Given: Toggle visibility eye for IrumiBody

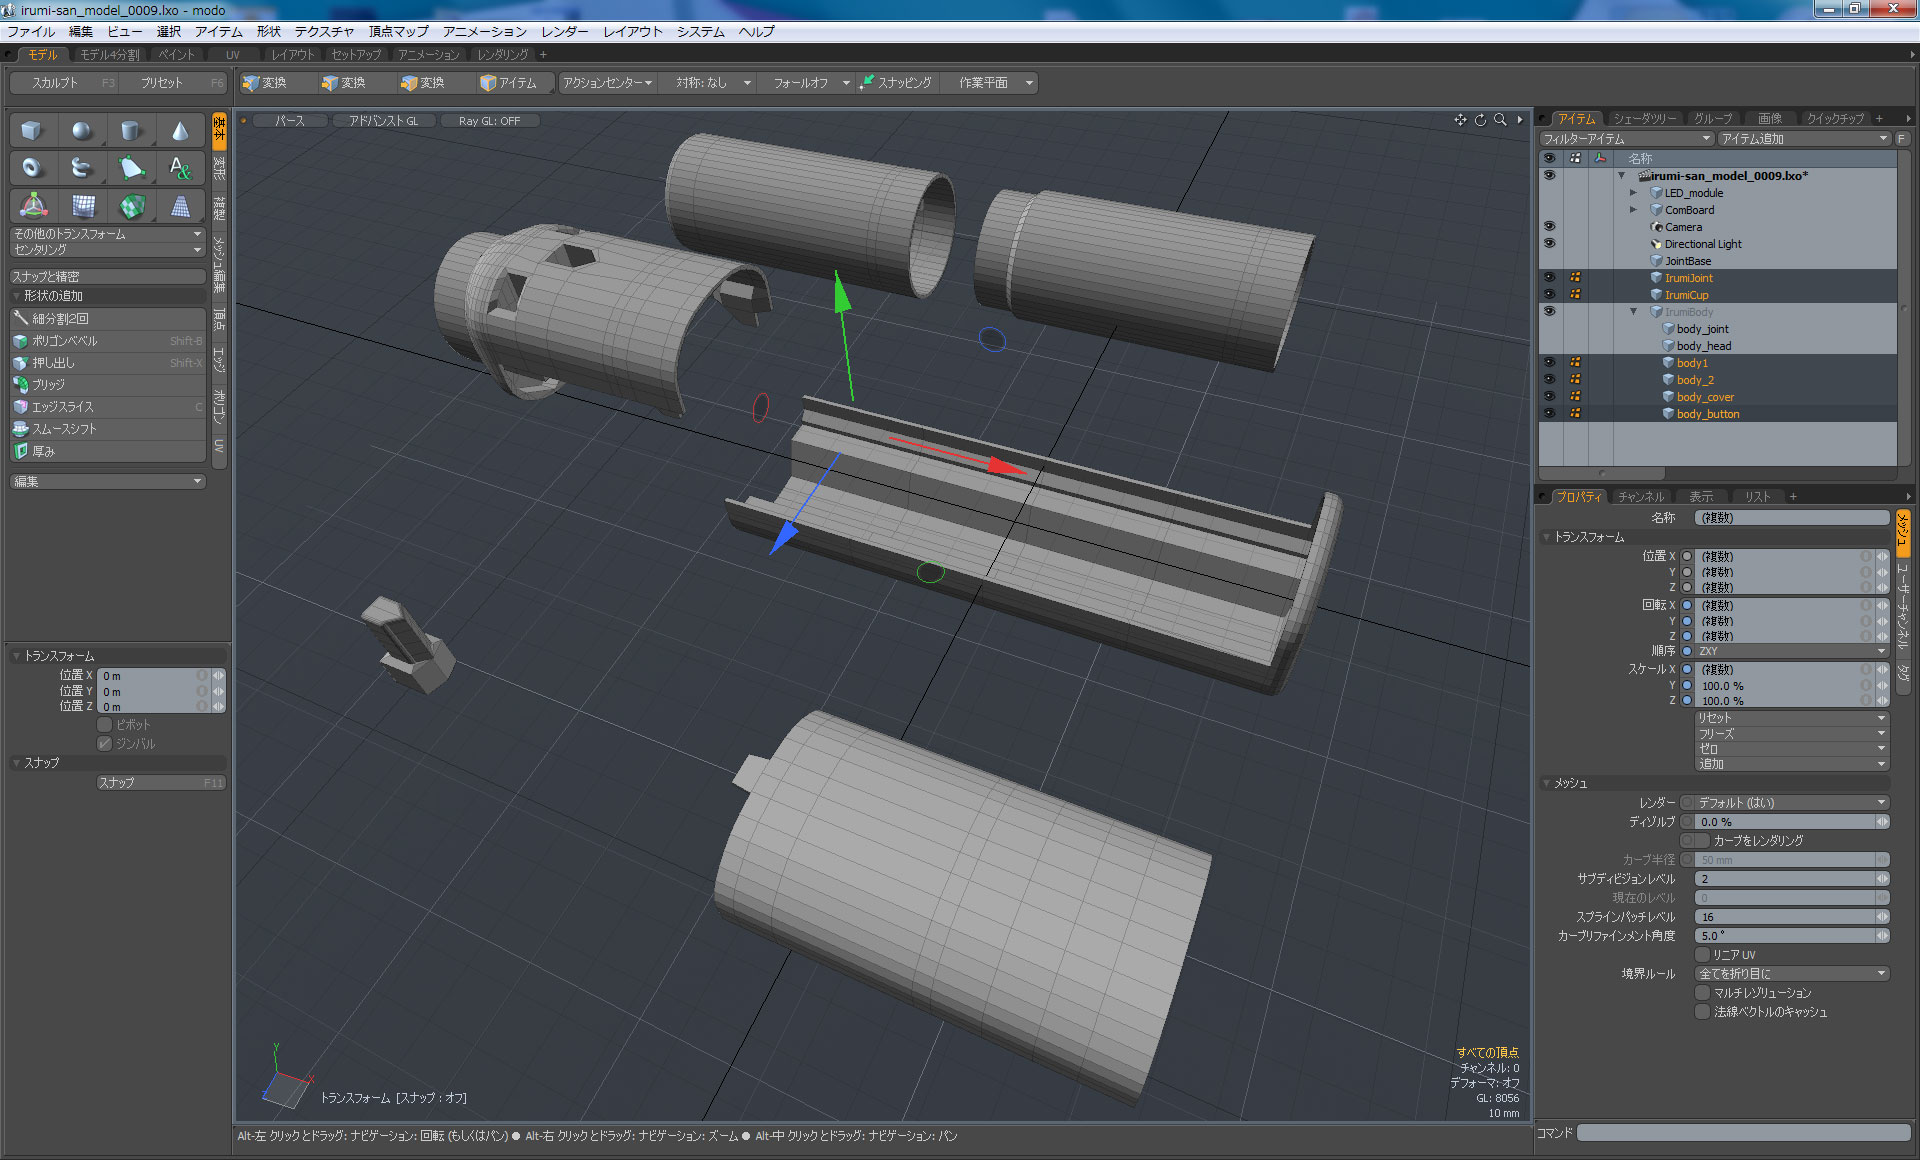Looking at the screenshot, I should 1549,312.
